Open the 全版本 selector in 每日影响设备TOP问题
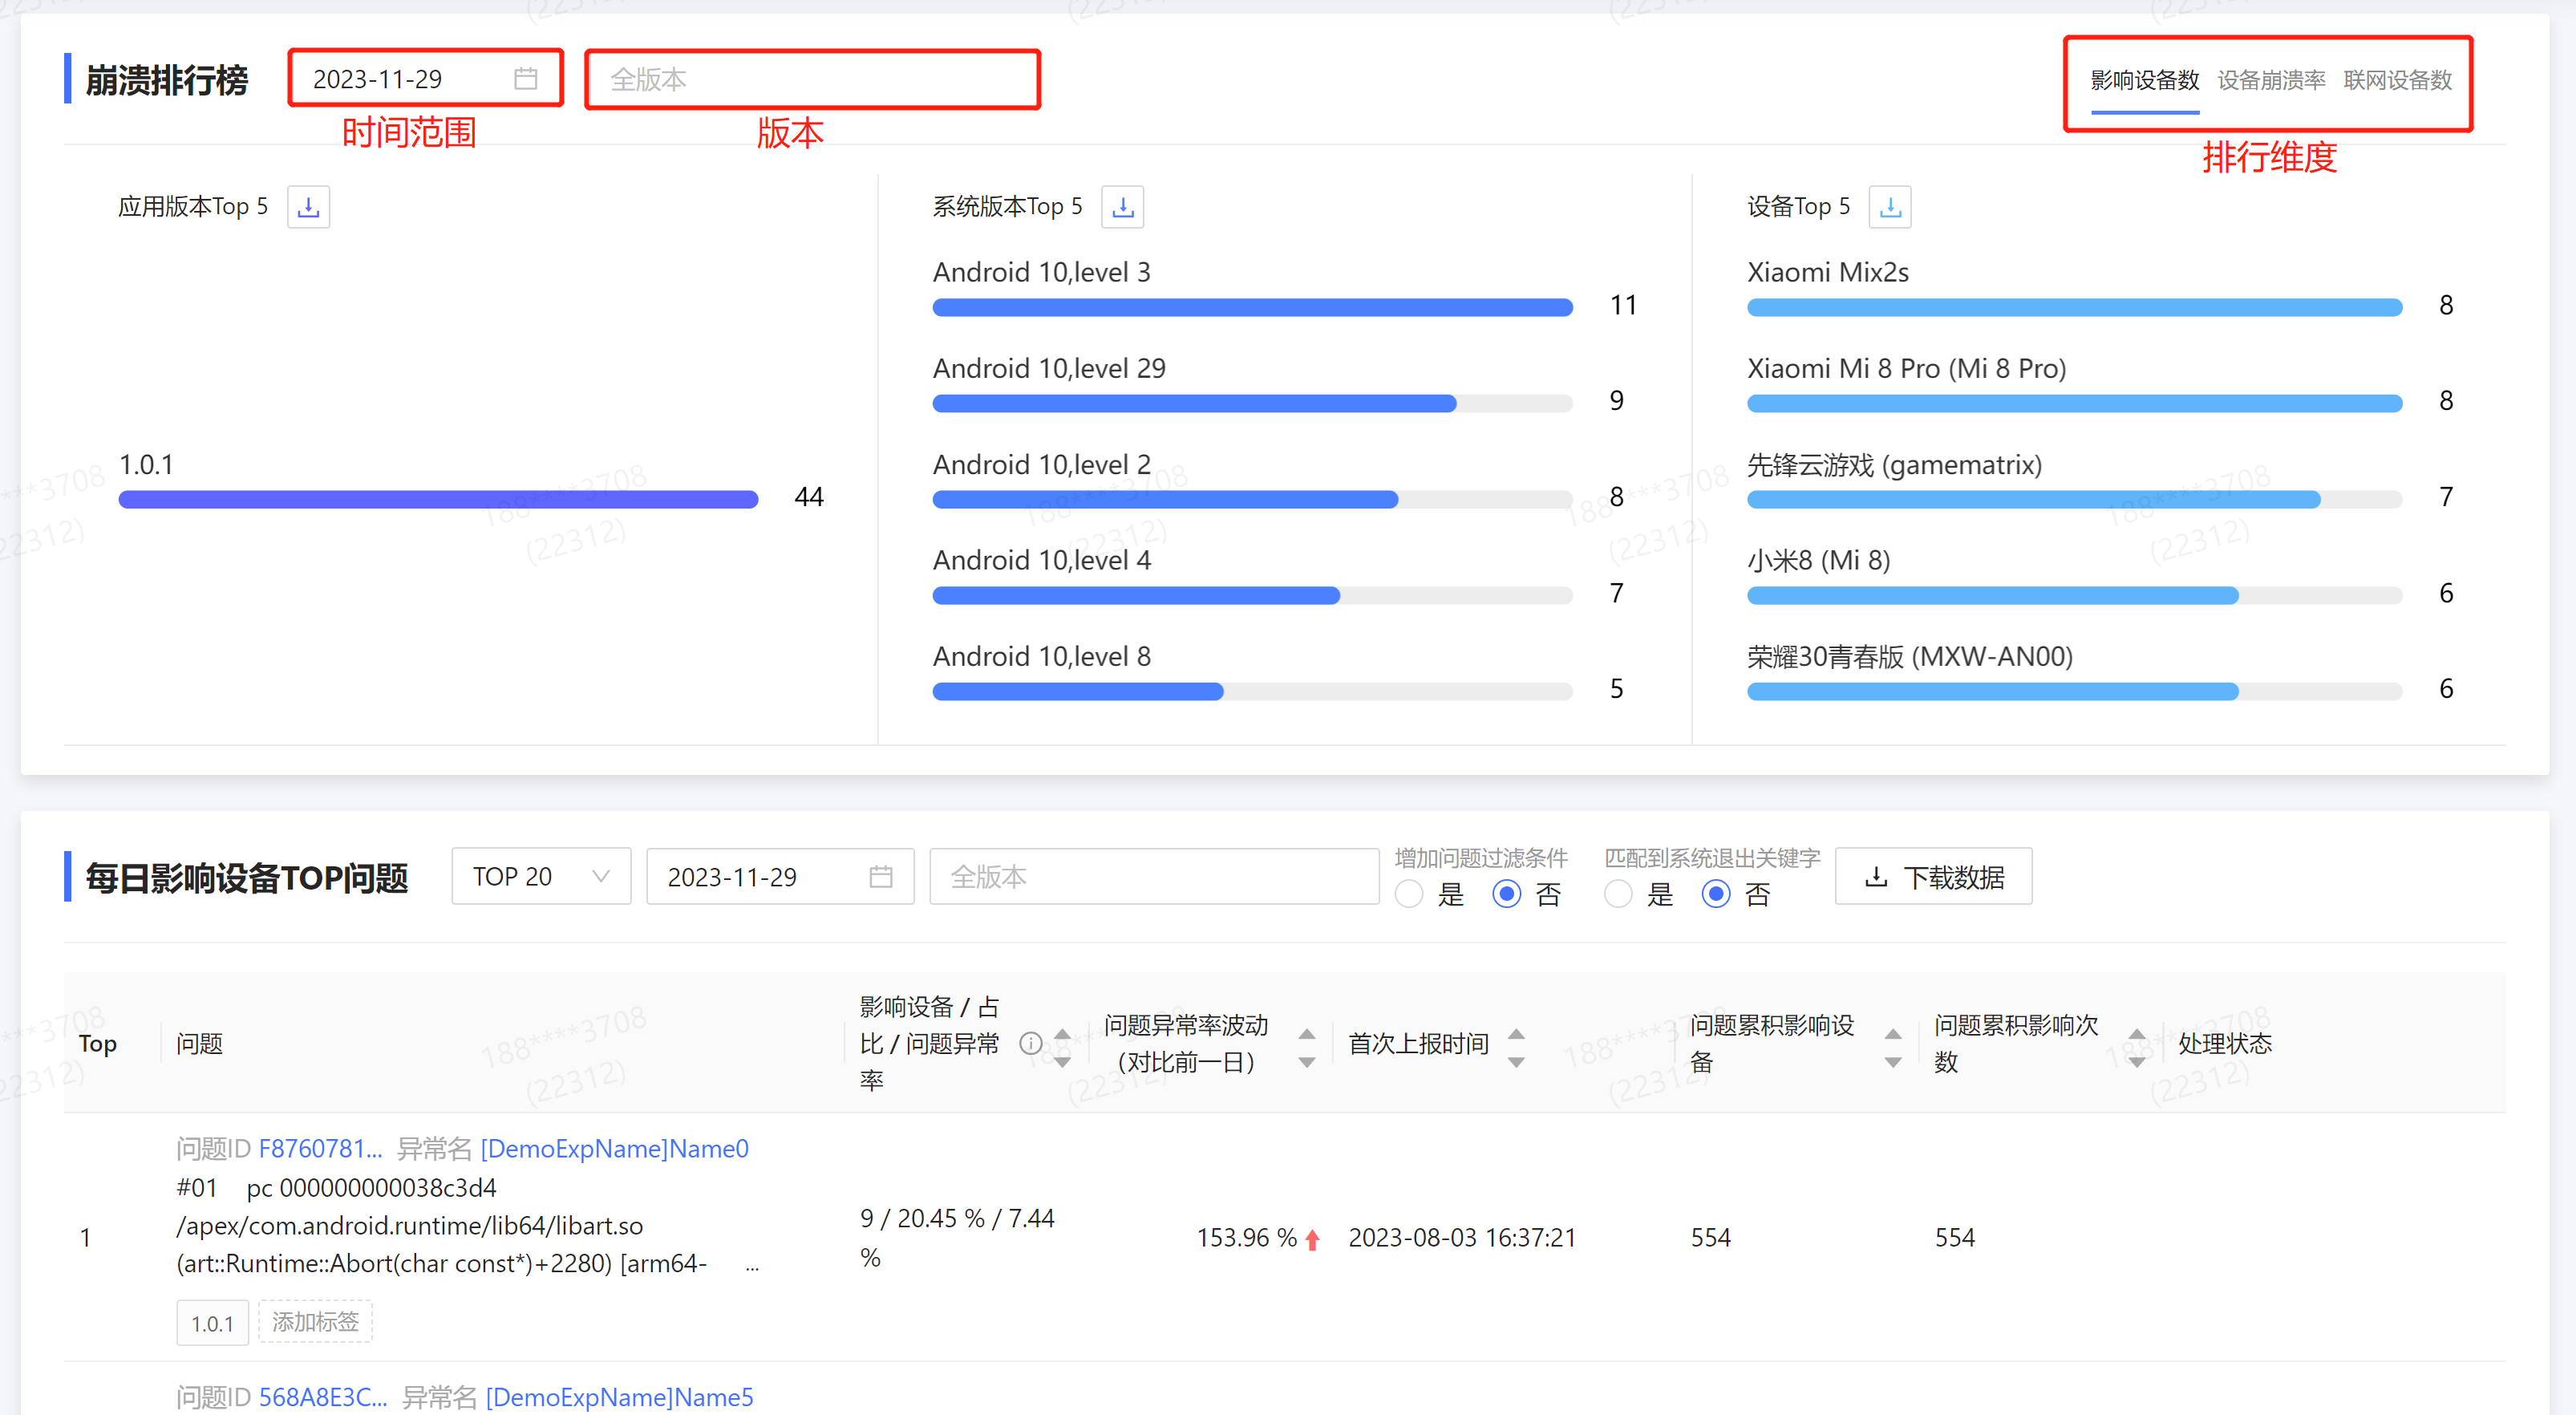Viewport: 2576px width, 1415px height. [1154, 877]
